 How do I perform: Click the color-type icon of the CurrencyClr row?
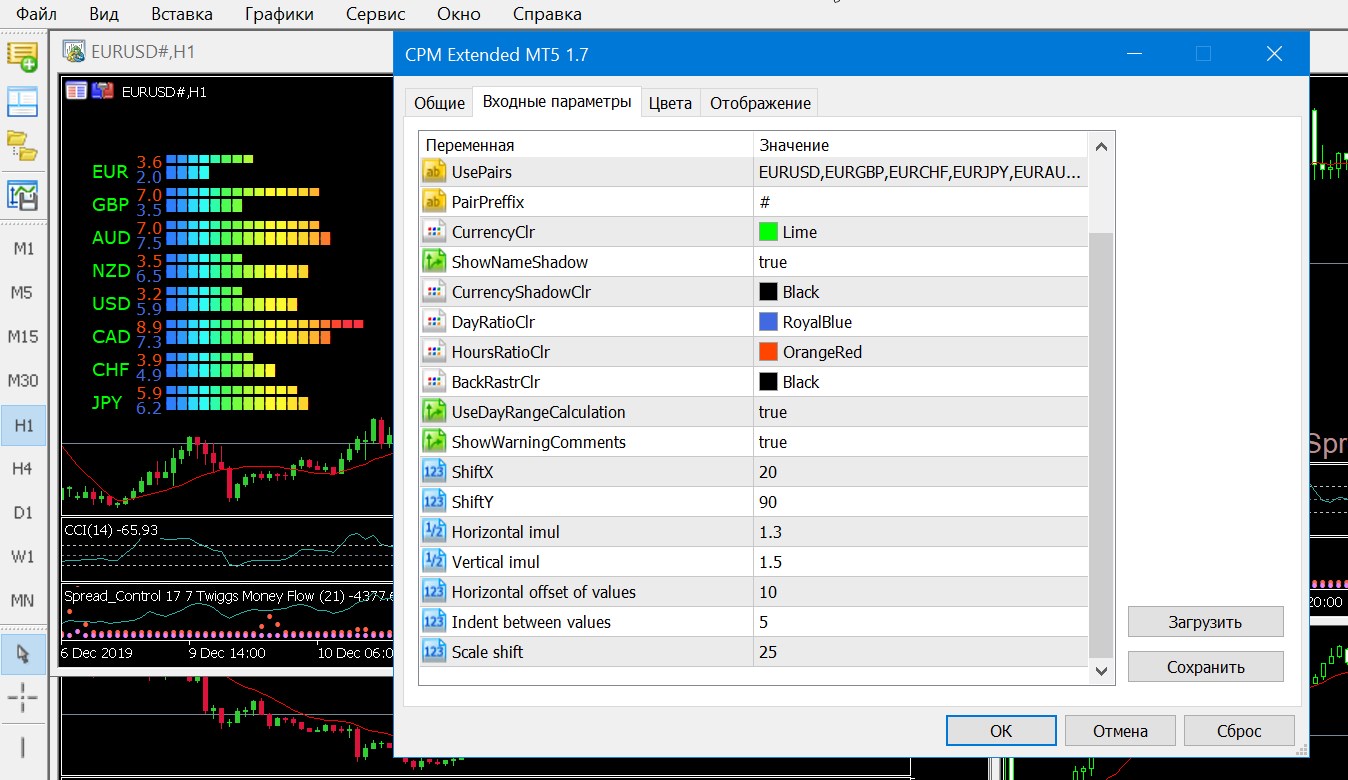point(434,232)
